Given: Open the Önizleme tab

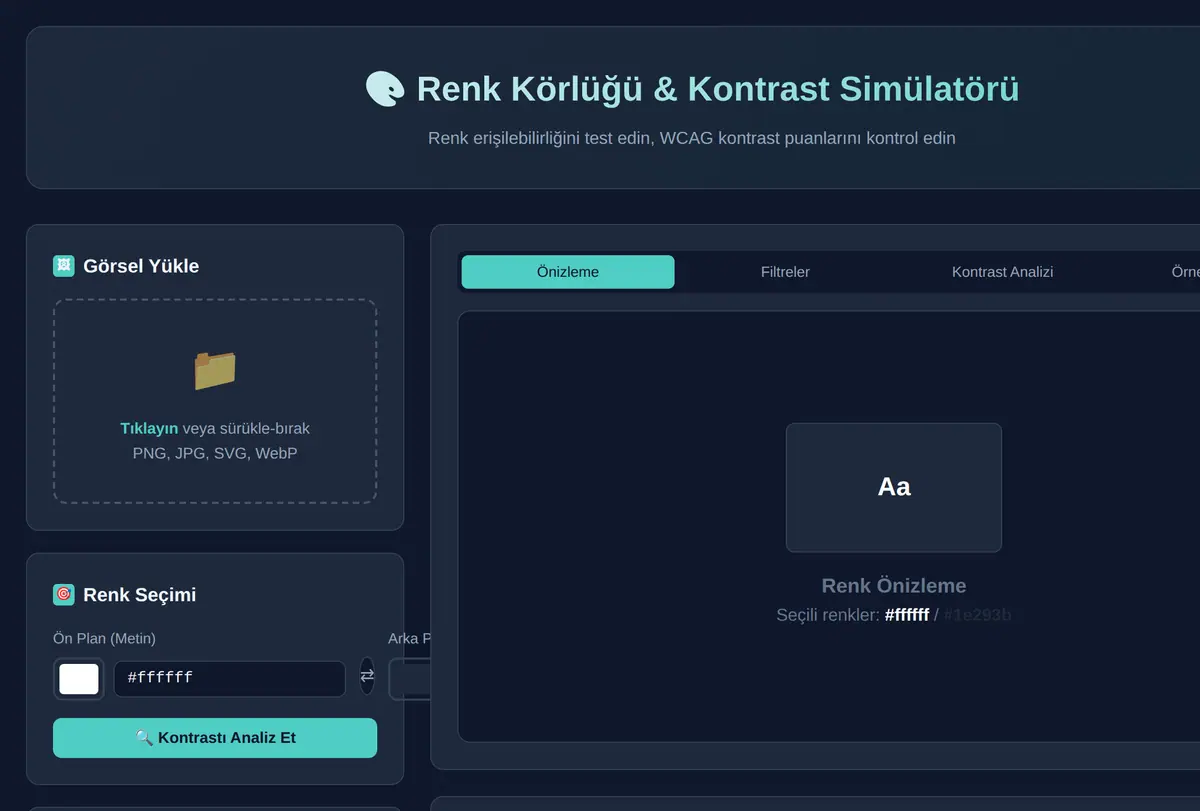Looking at the screenshot, I should (x=568, y=272).
